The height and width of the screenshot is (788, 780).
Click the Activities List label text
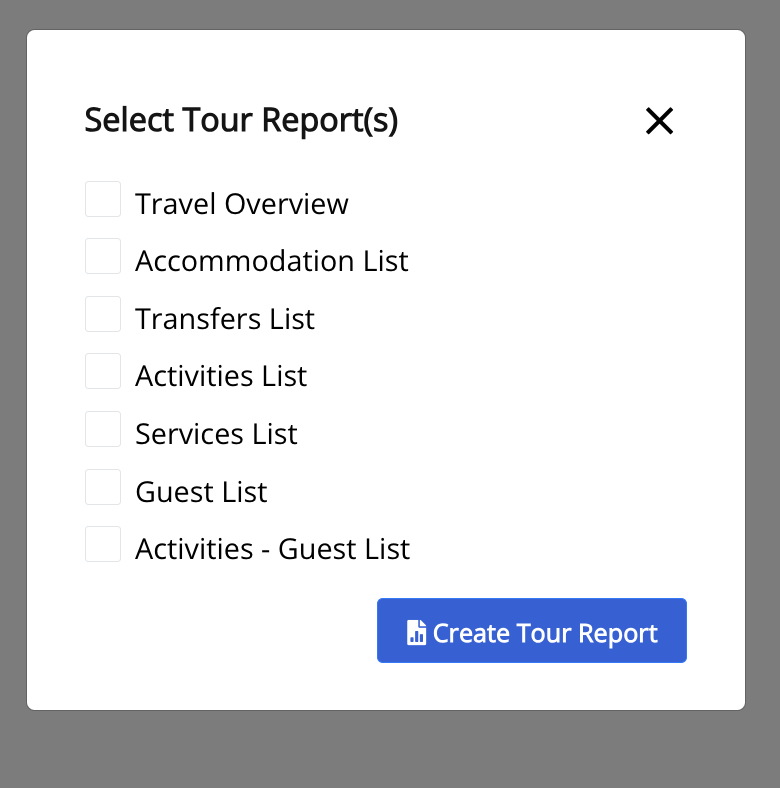(x=221, y=376)
